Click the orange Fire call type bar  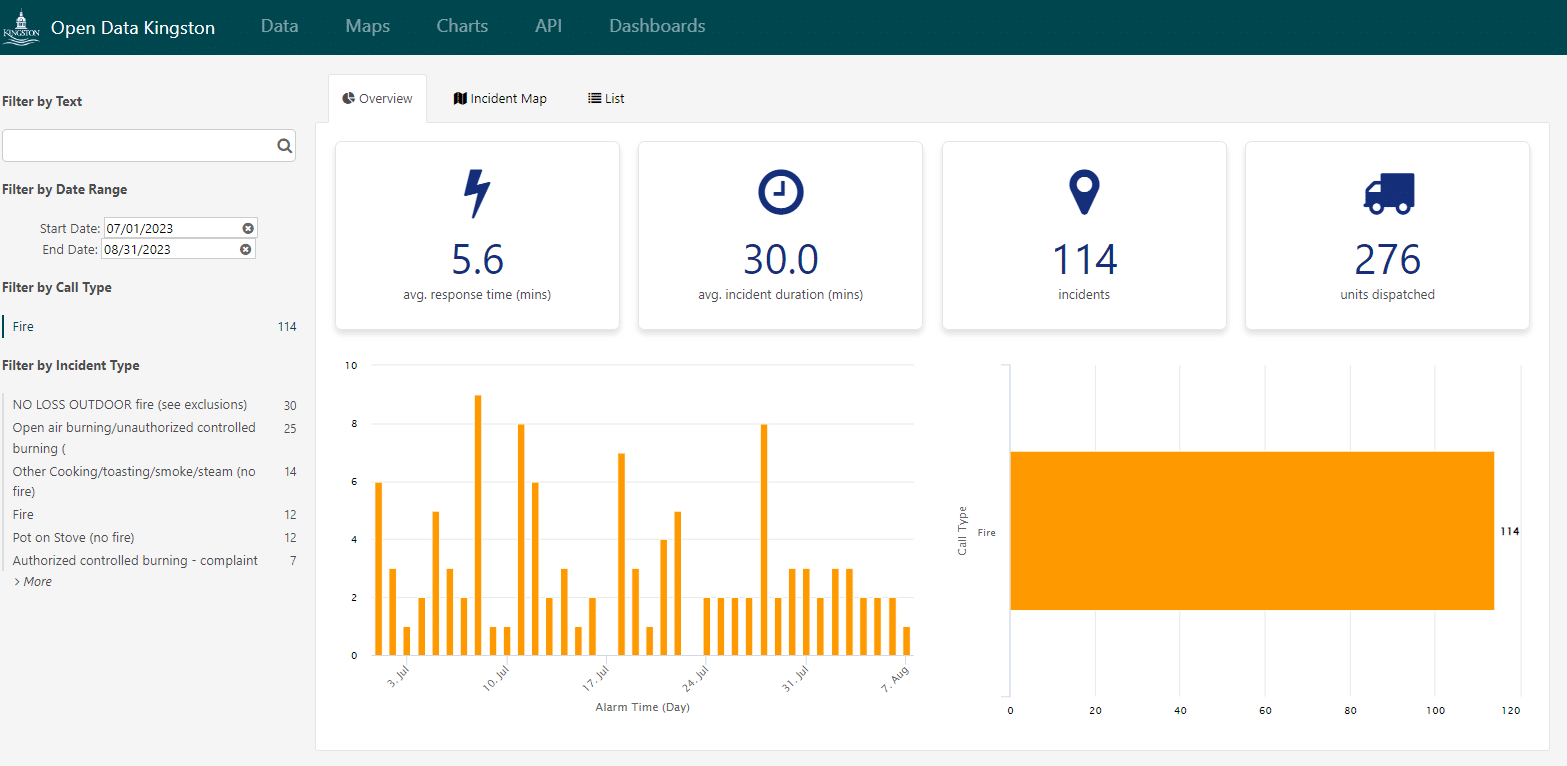pos(1251,531)
